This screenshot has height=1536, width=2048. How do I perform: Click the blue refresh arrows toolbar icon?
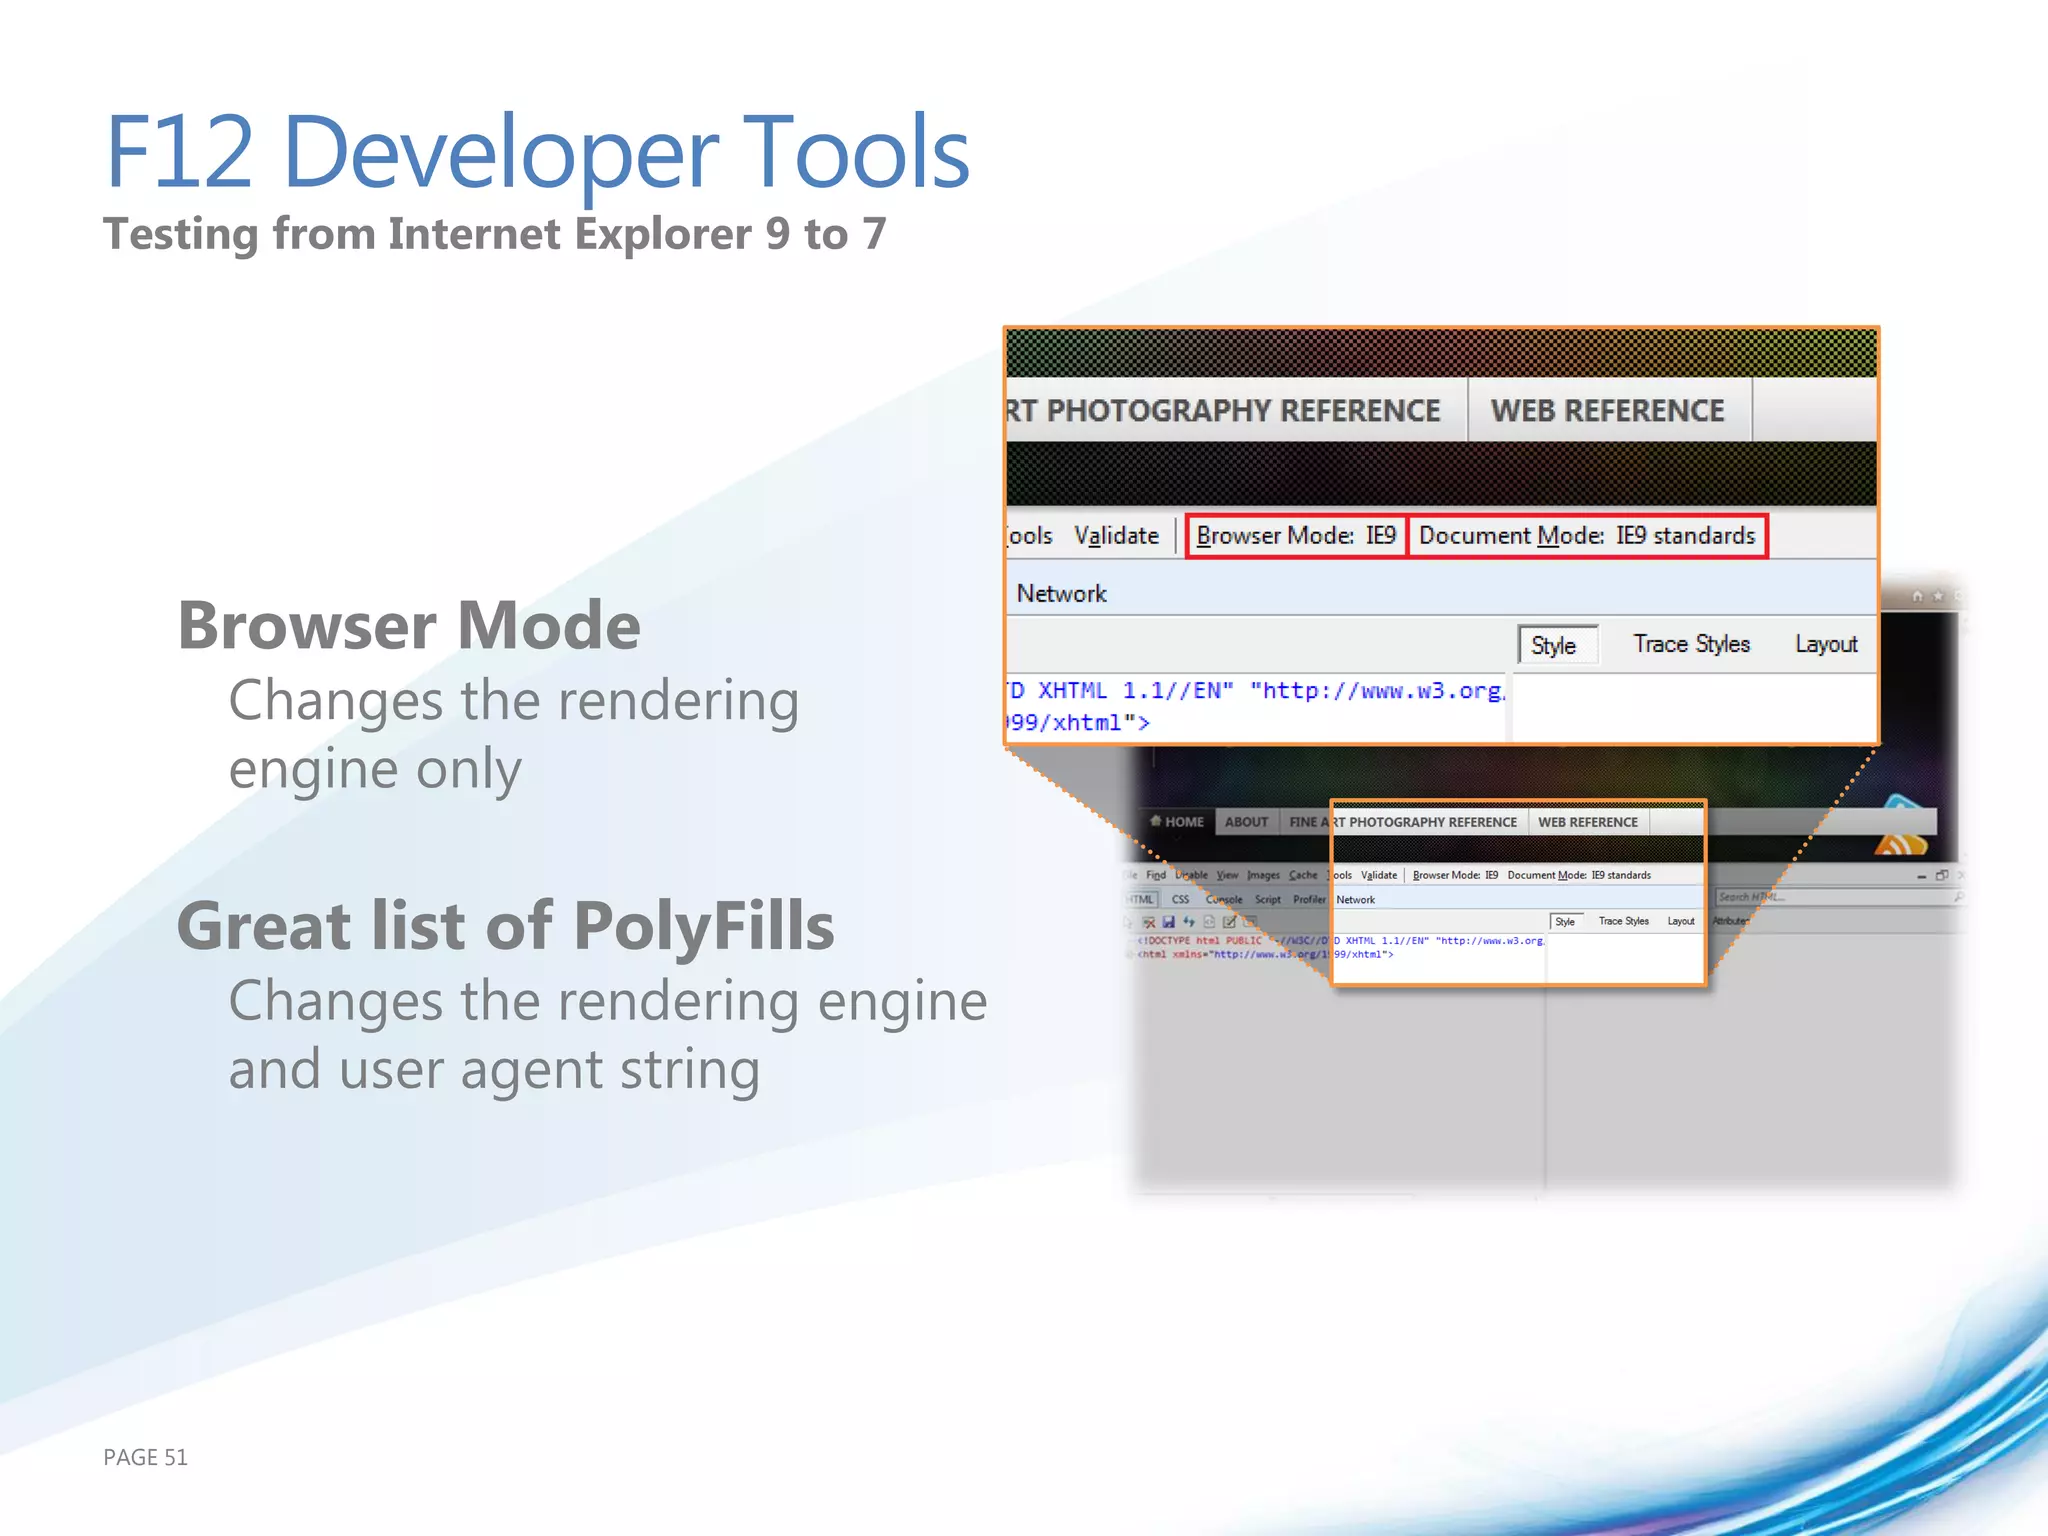click(1189, 922)
